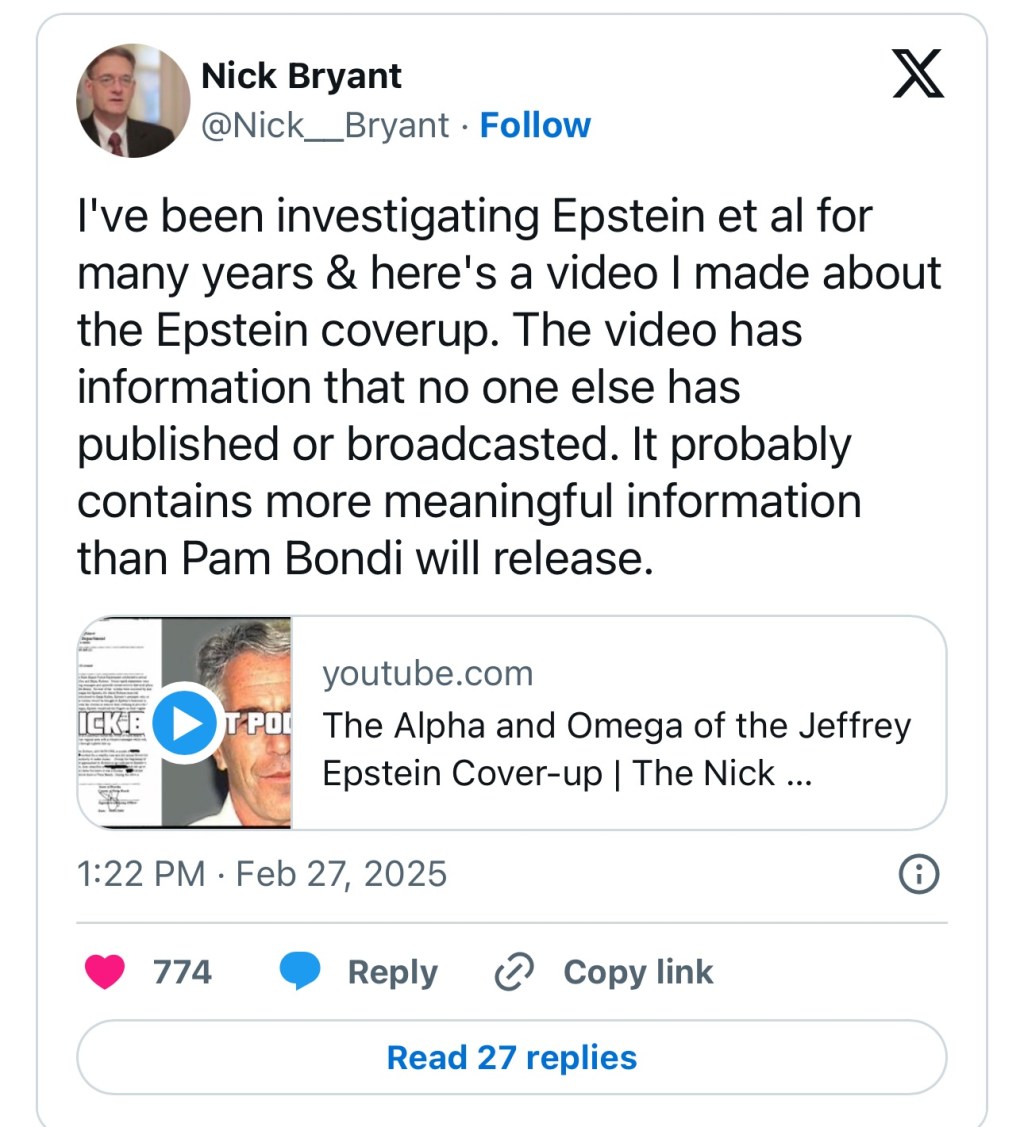
Task: Play the embedded YouTube video
Action: tap(185, 722)
